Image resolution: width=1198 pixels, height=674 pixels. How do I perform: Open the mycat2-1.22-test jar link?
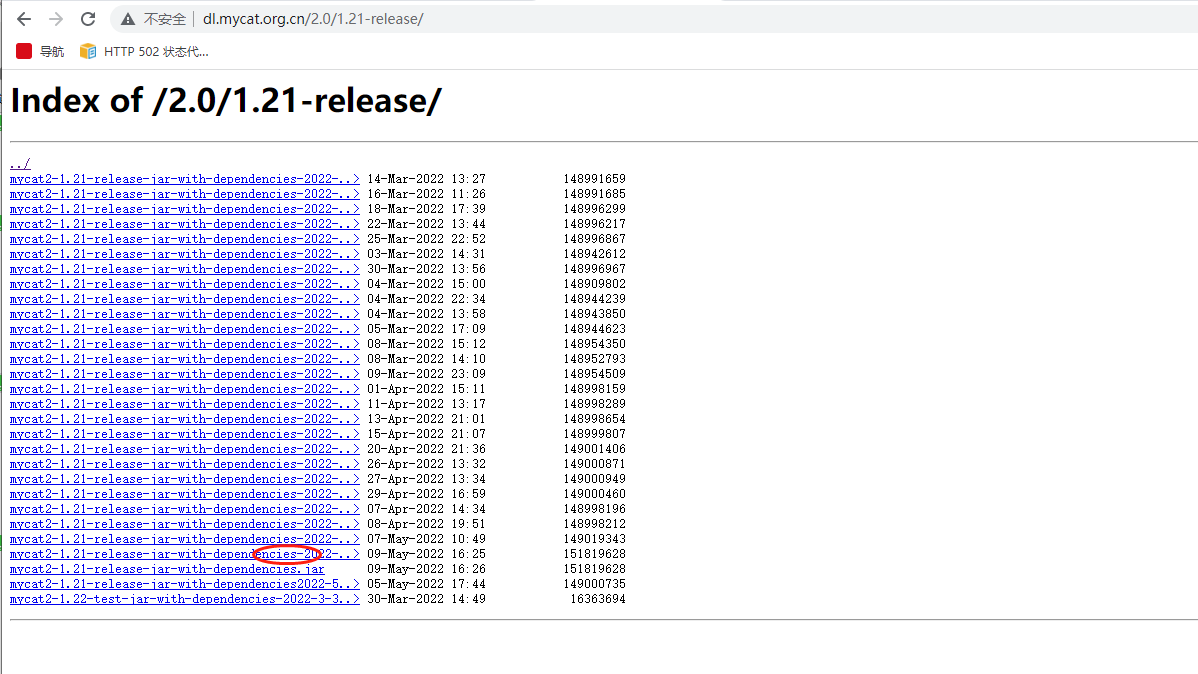coord(184,599)
